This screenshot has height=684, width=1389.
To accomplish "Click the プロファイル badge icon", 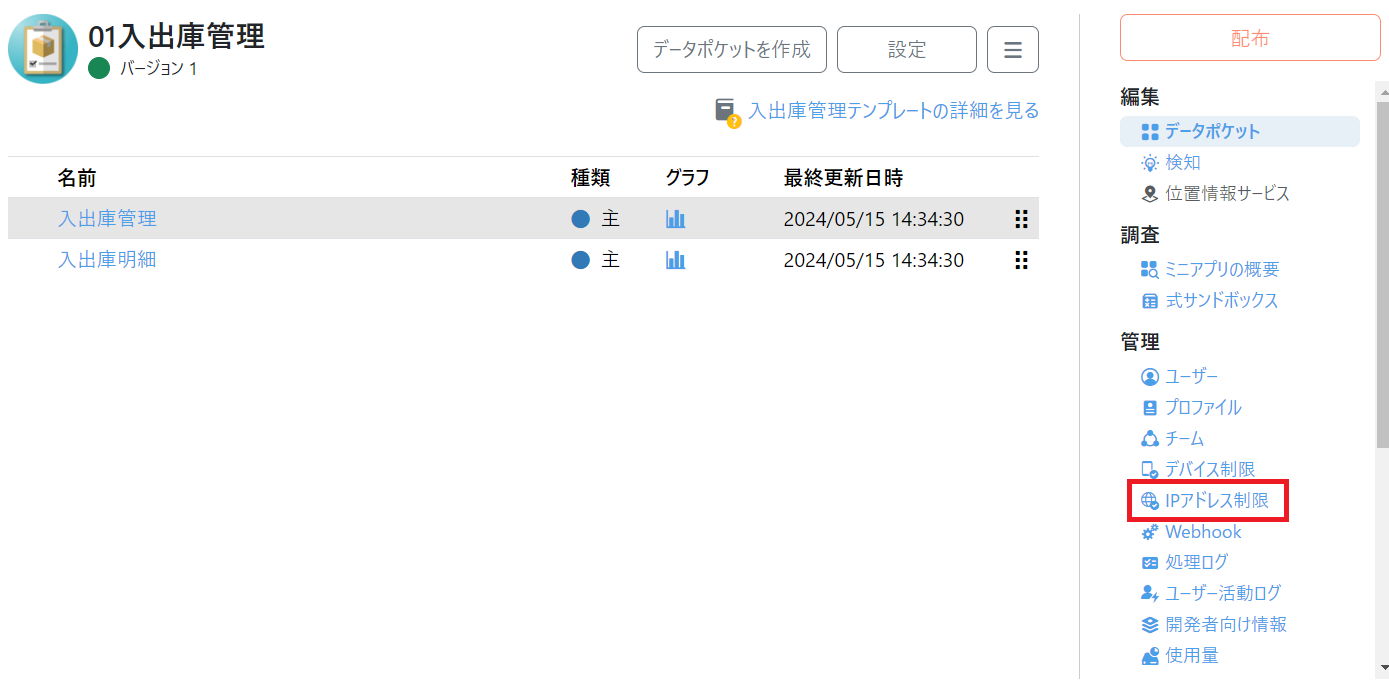I will point(1150,408).
